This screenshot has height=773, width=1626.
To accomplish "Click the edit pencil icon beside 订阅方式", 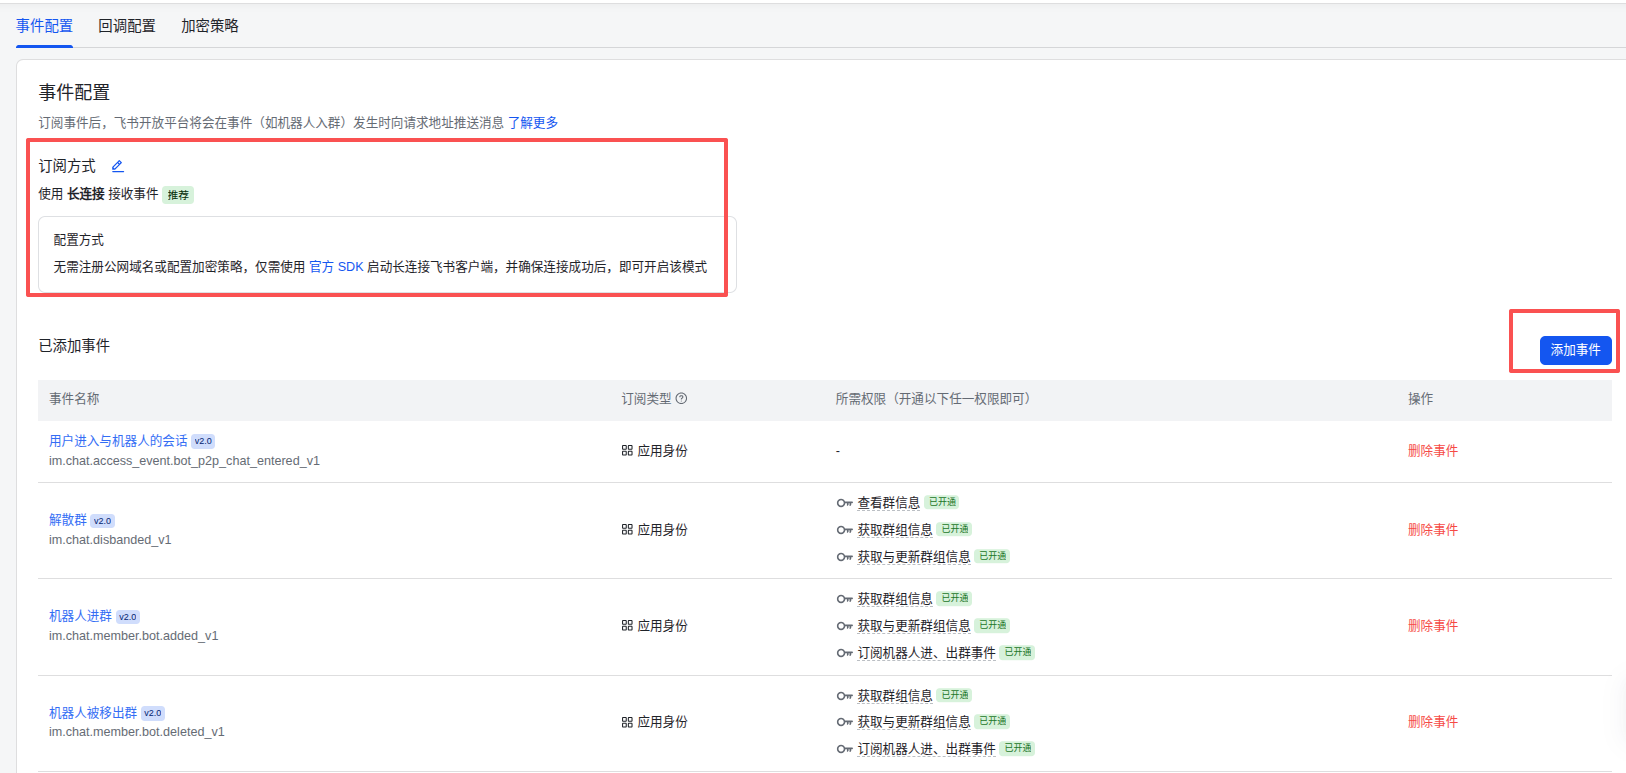I will (117, 166).
